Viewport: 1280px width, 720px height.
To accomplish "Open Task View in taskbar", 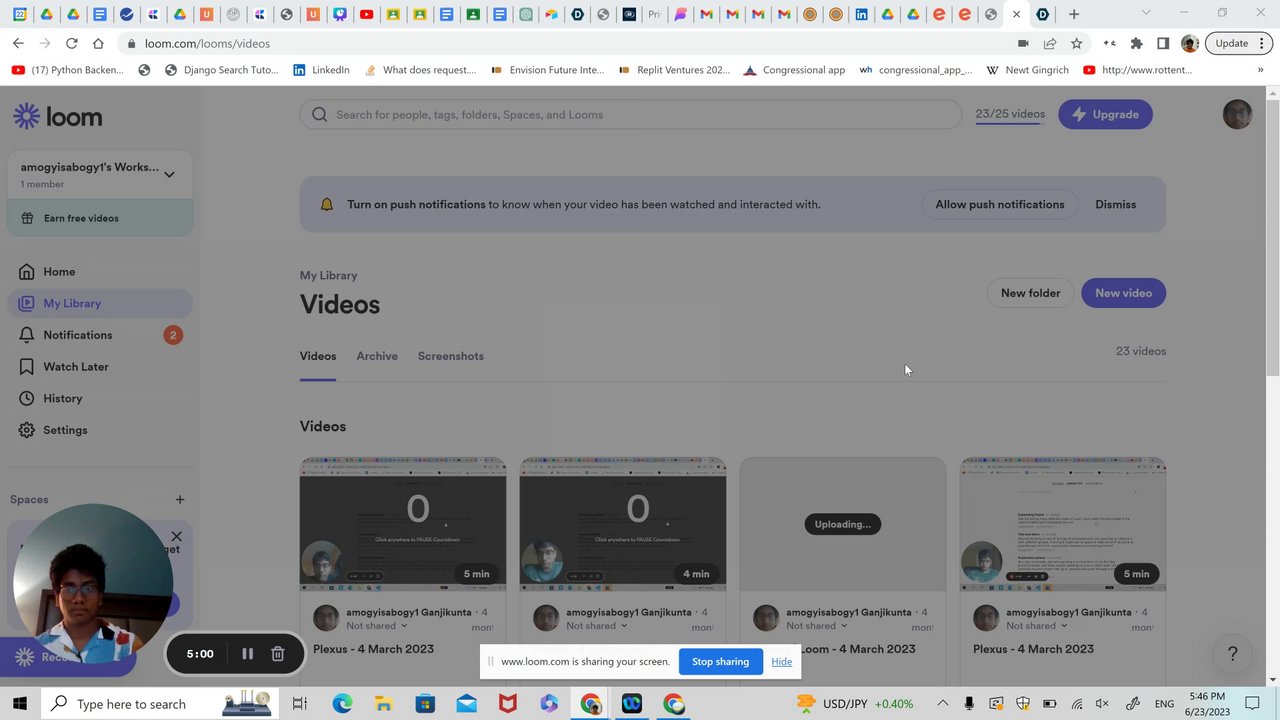I will point(299,704).
